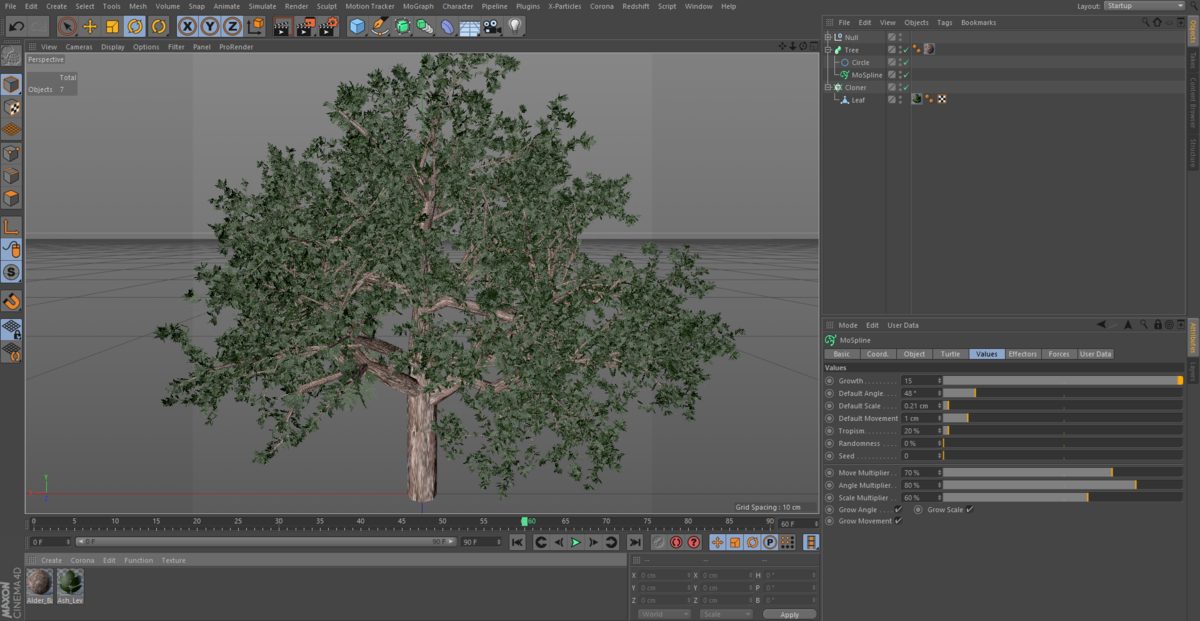Click the Undo arrow in the toolbar
Screen dimensions: 1200x621
[16, 26]
